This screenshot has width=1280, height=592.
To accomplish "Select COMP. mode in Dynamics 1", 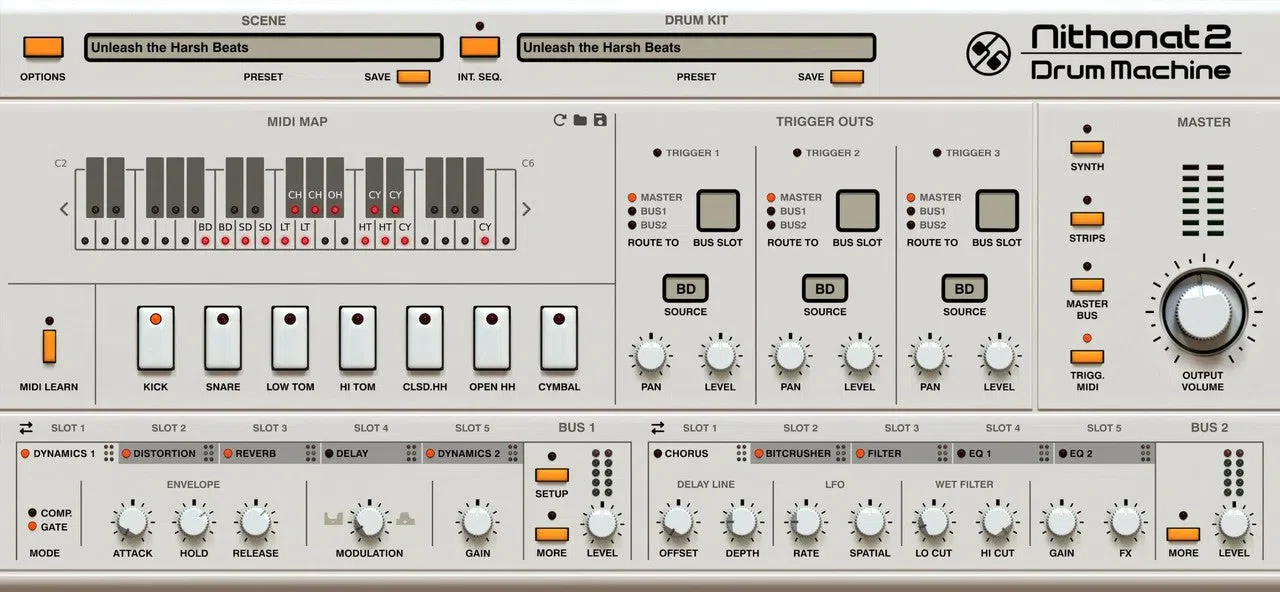I will 34,513.
